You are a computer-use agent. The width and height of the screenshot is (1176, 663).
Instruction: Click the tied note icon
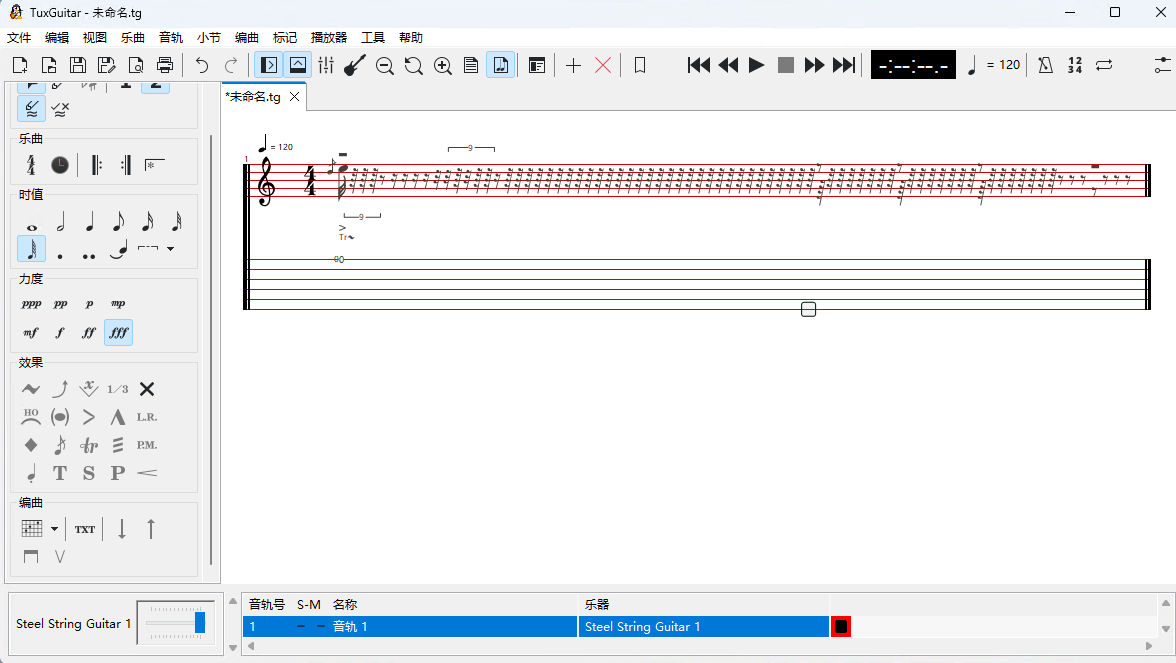[x=118, y=249]
